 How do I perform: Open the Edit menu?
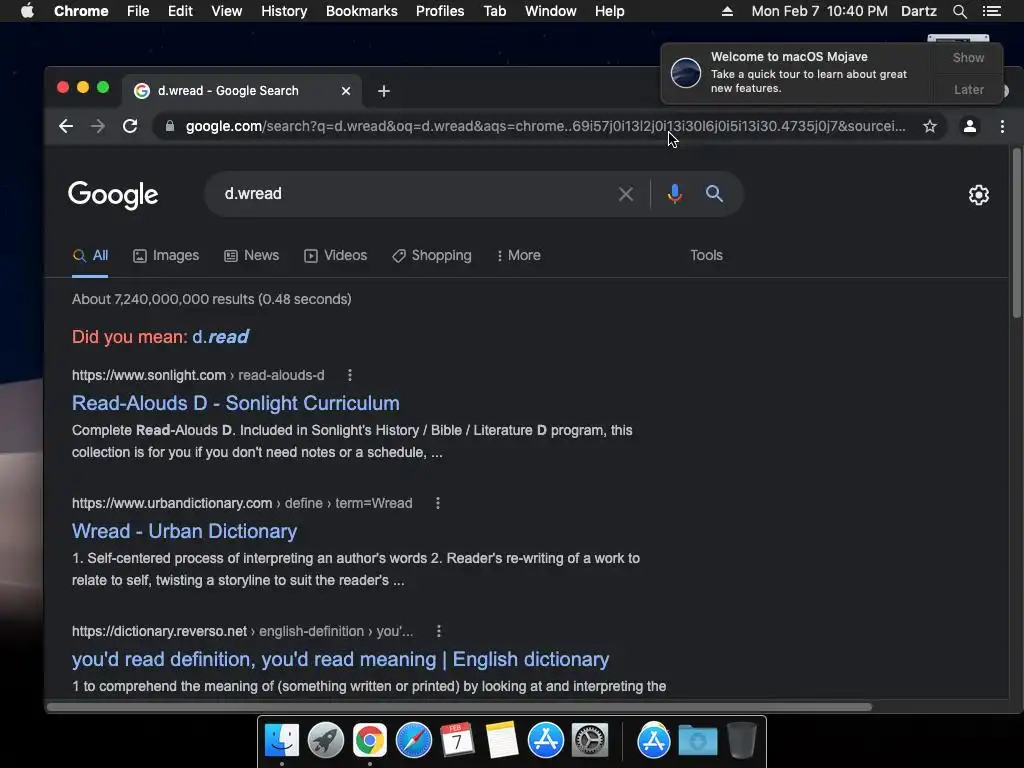coord(180,11)
